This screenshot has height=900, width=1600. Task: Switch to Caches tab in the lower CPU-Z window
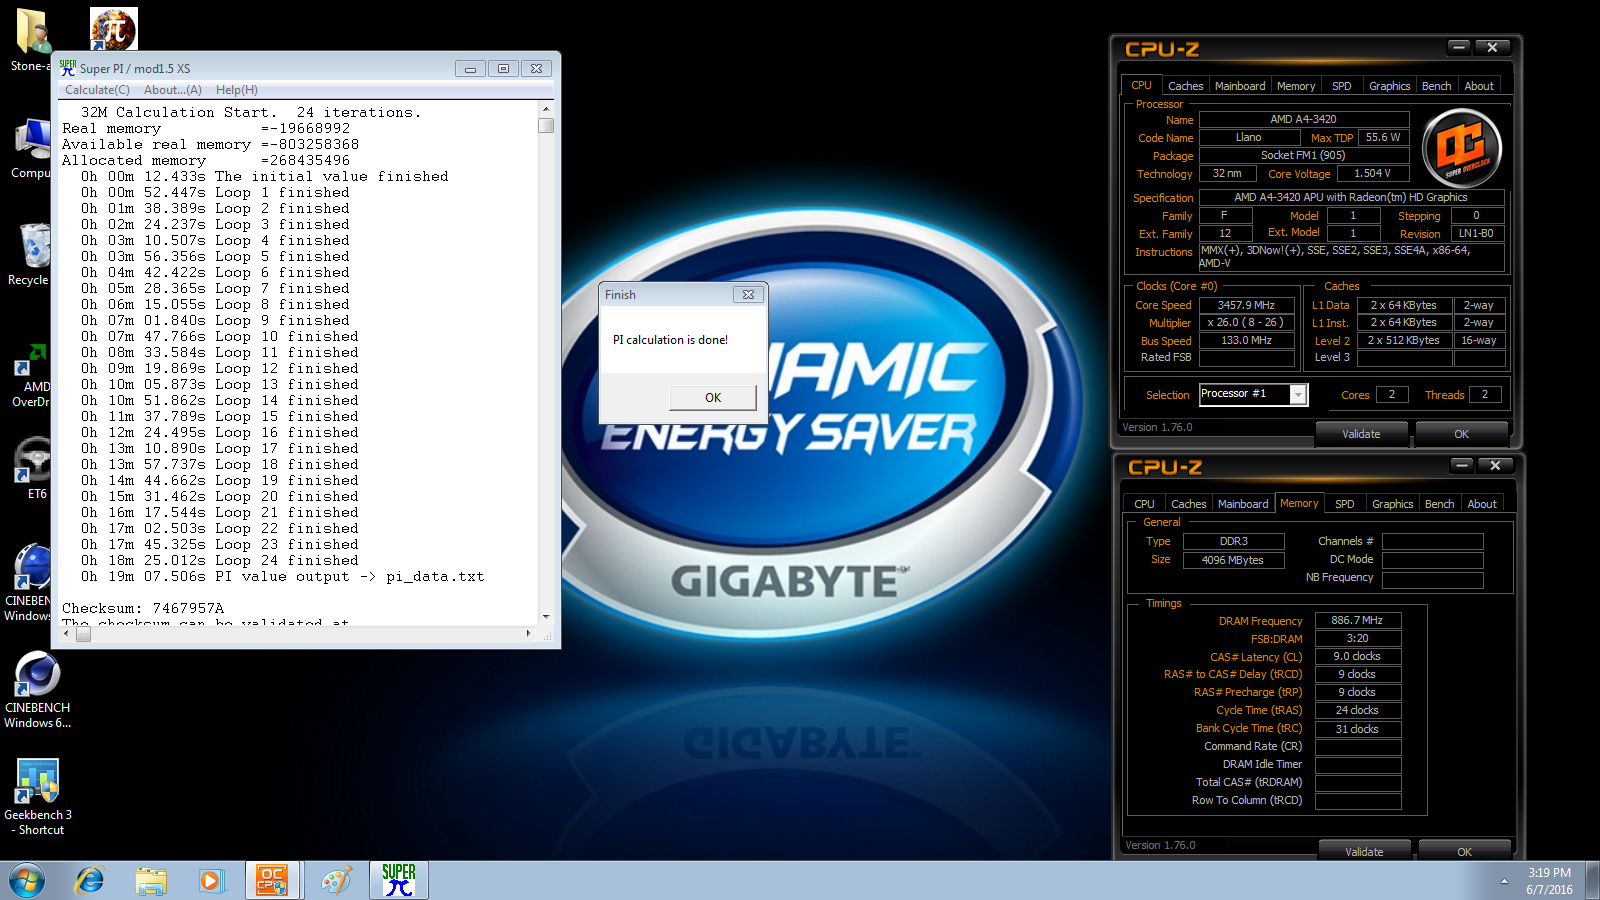[x=1188, y=504]
